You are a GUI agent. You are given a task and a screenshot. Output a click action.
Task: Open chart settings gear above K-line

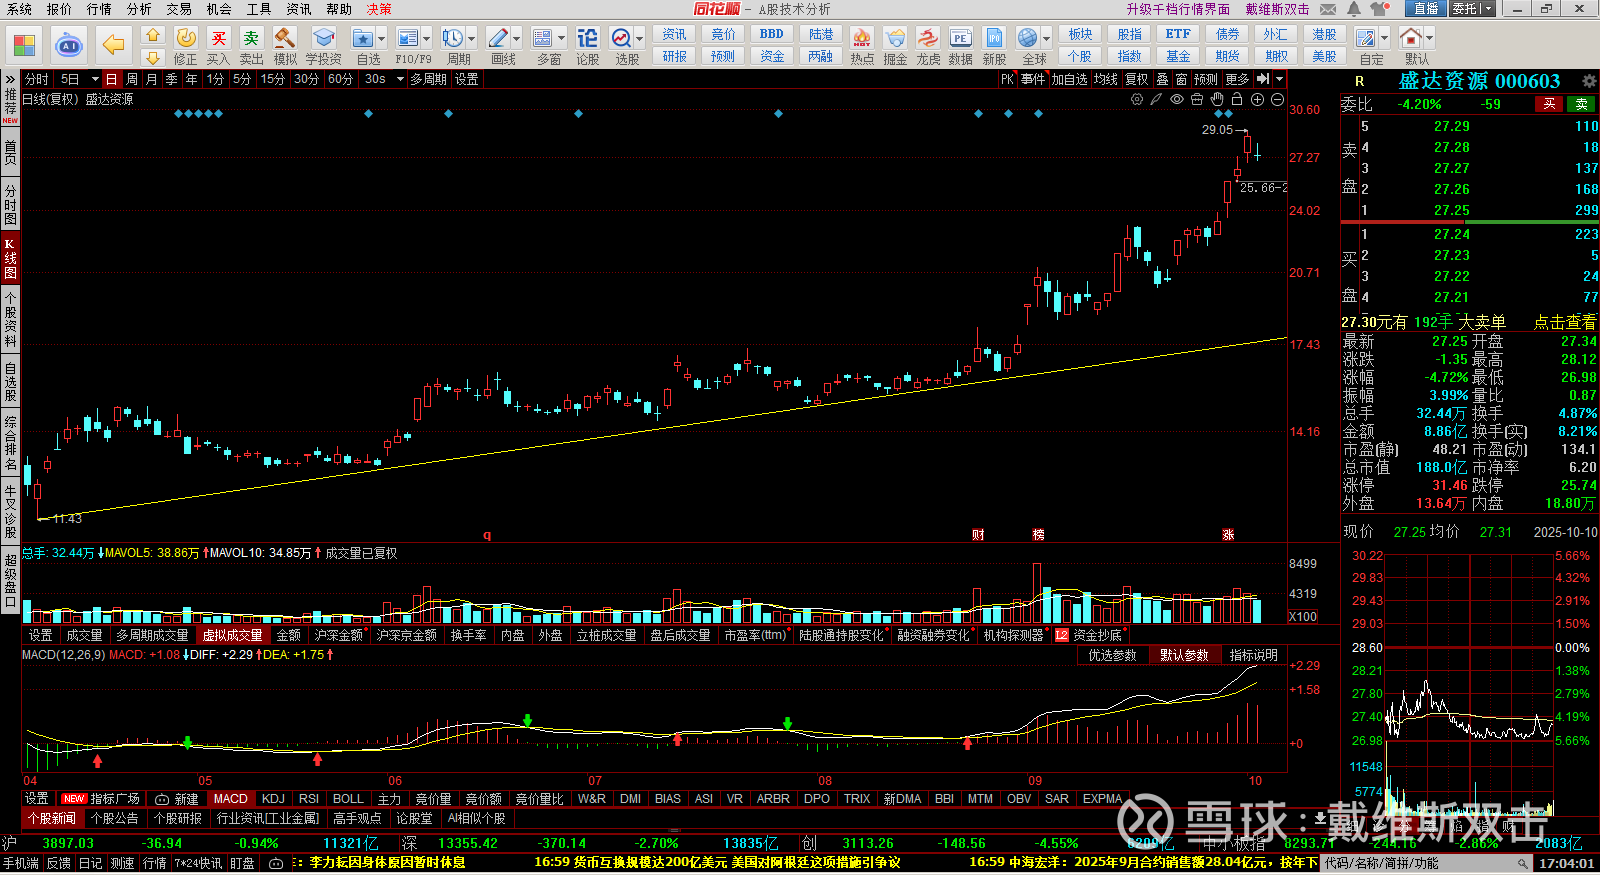(1137, 99)
